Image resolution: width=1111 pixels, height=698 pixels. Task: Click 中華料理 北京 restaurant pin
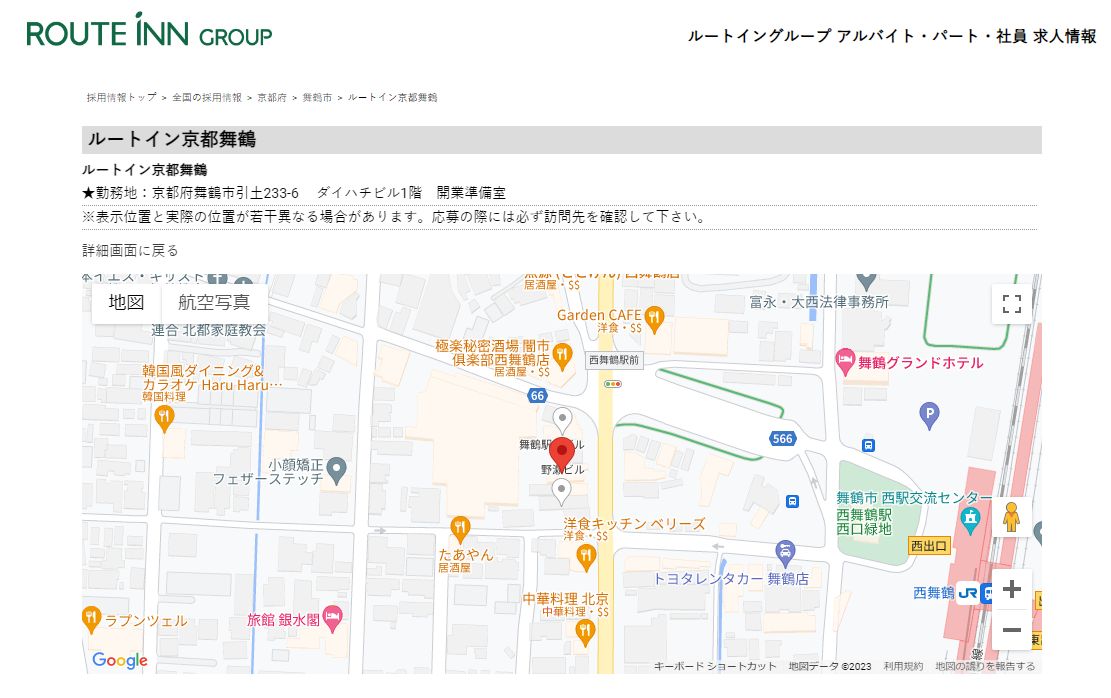click(x=585, y=632)
